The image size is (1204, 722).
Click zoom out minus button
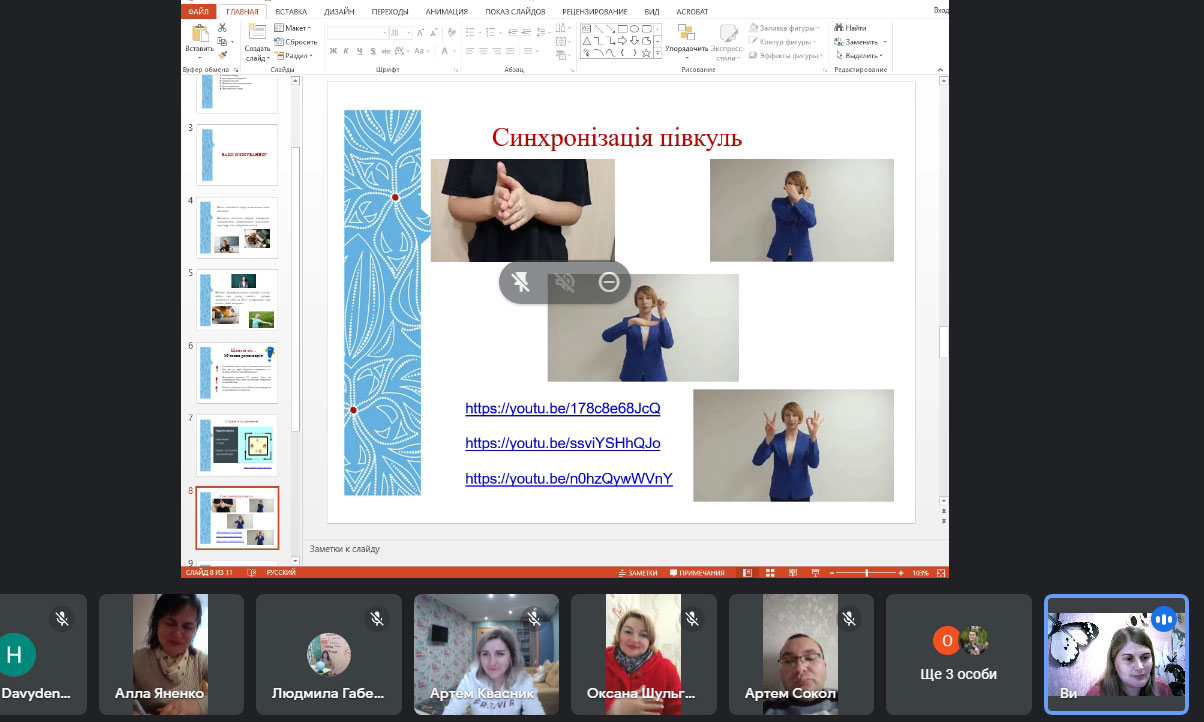click(x=831, y=573)
